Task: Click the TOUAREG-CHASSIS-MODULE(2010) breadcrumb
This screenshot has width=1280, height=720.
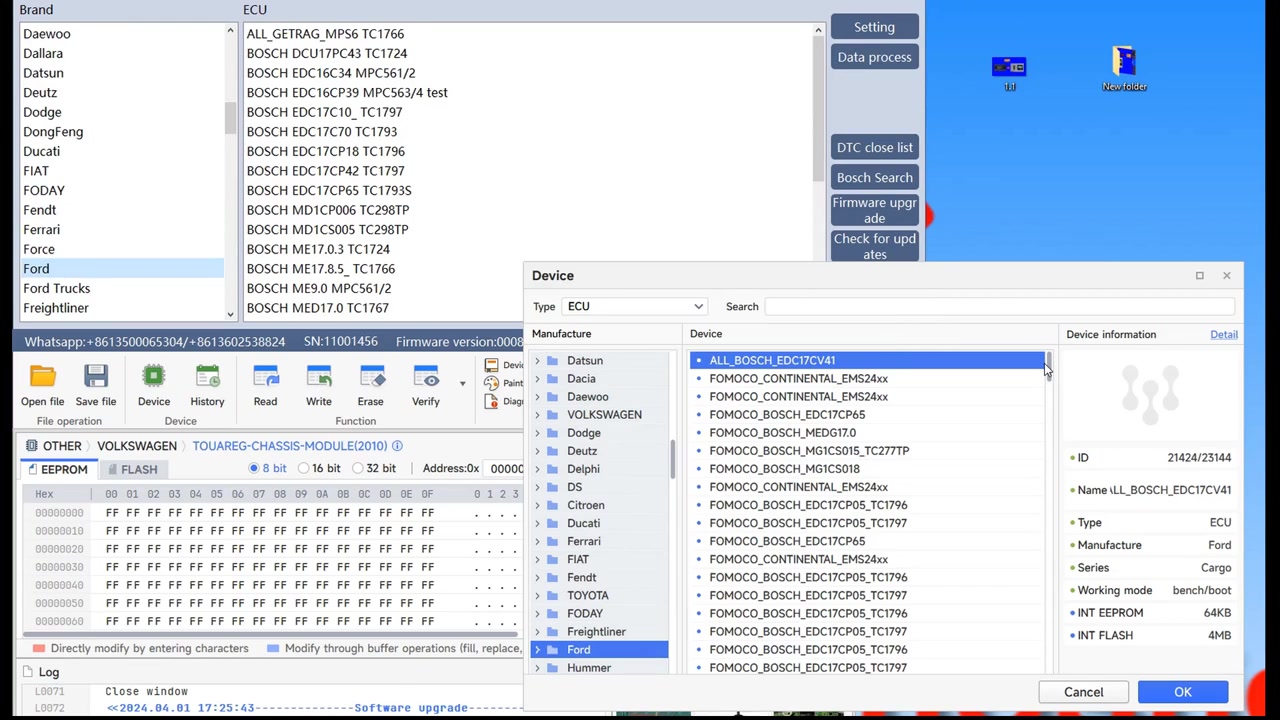Action: [288, 446]
